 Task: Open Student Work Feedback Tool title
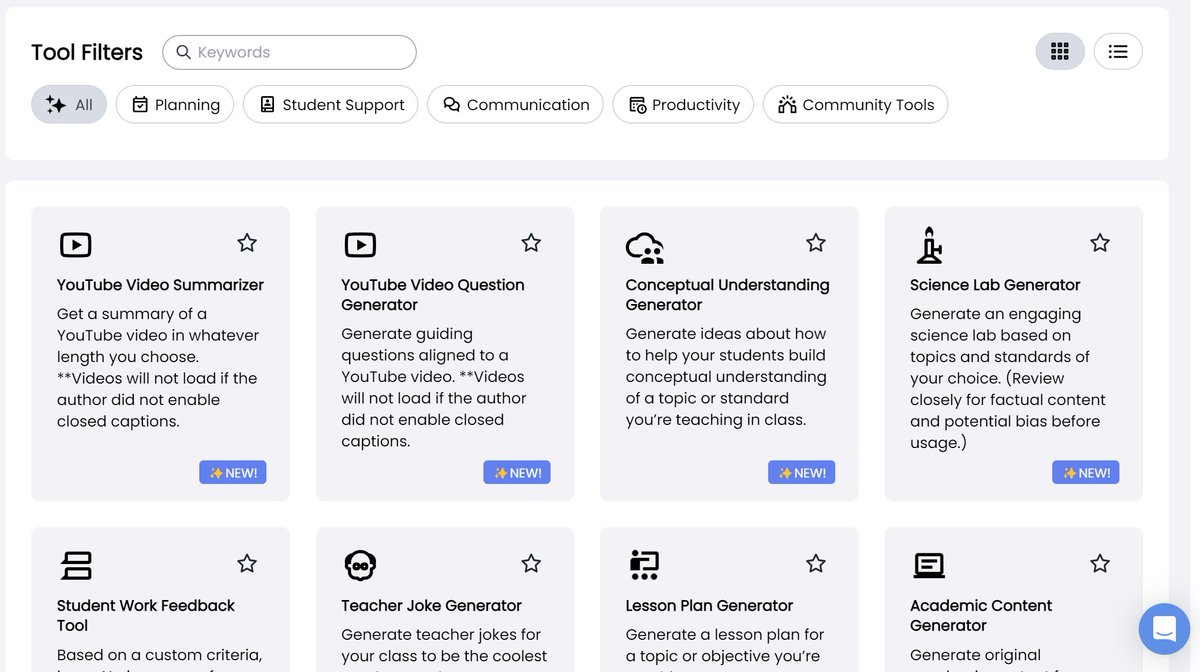(146, 615)
